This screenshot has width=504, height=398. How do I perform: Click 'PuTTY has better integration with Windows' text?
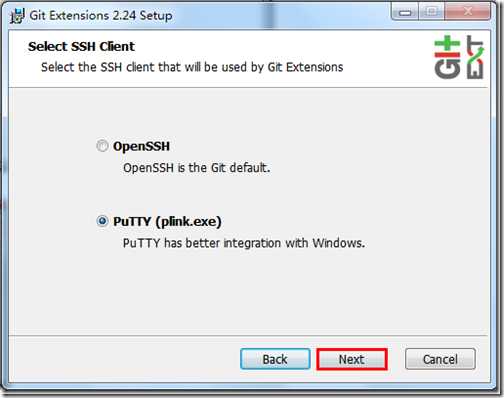coord(244,243)
